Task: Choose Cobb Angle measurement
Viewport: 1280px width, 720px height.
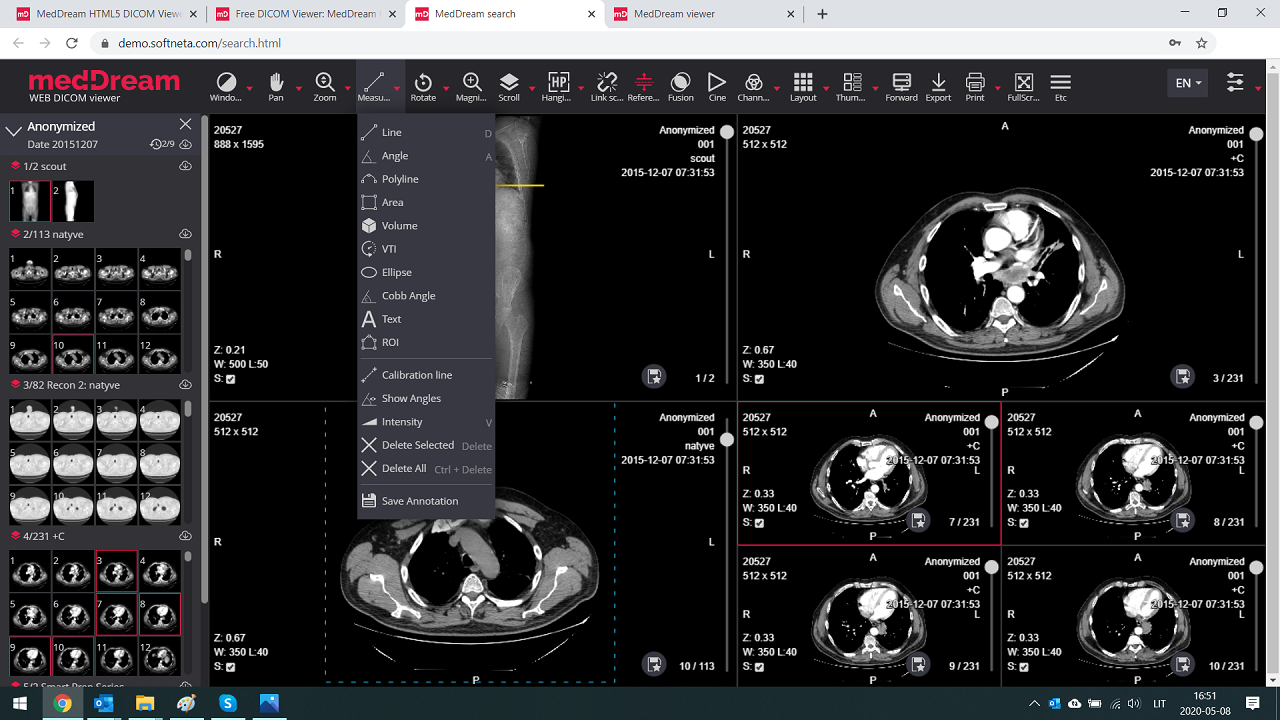Action: point(426,296)
